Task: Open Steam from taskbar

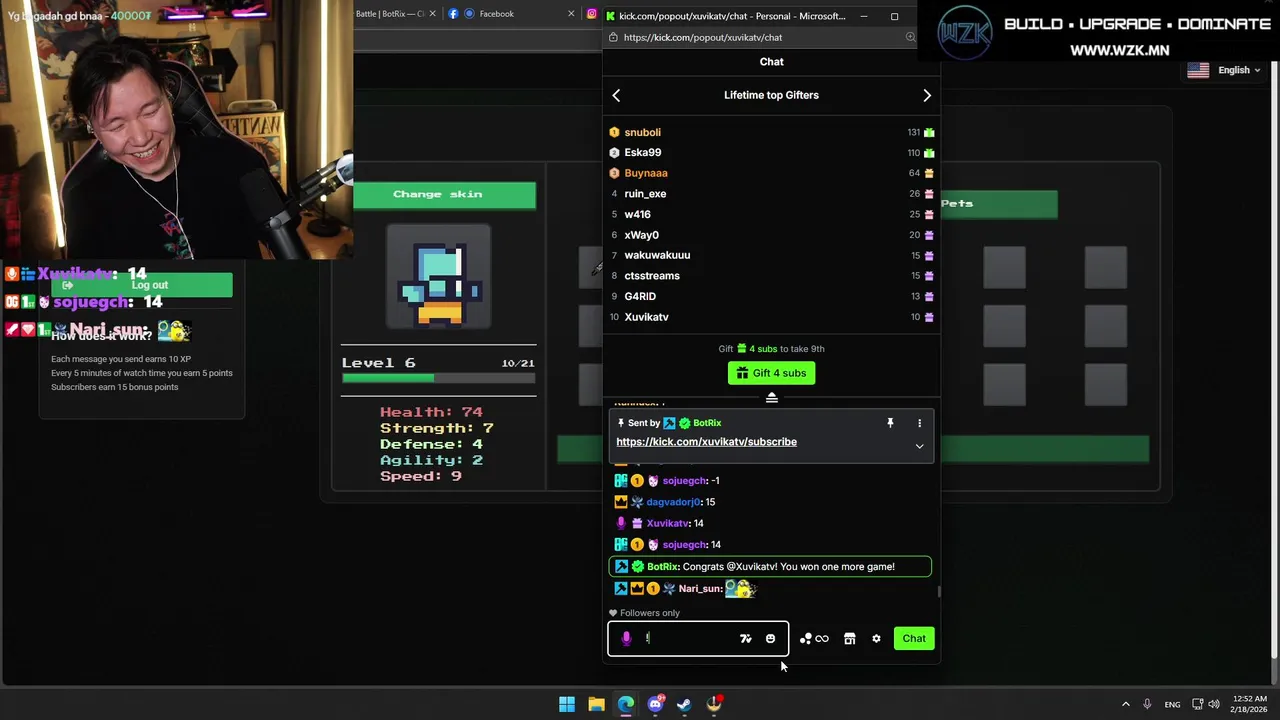Action: [x=684, y=704]
